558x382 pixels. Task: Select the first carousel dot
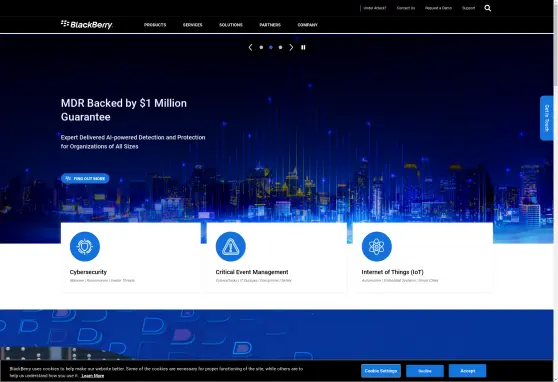261,47
